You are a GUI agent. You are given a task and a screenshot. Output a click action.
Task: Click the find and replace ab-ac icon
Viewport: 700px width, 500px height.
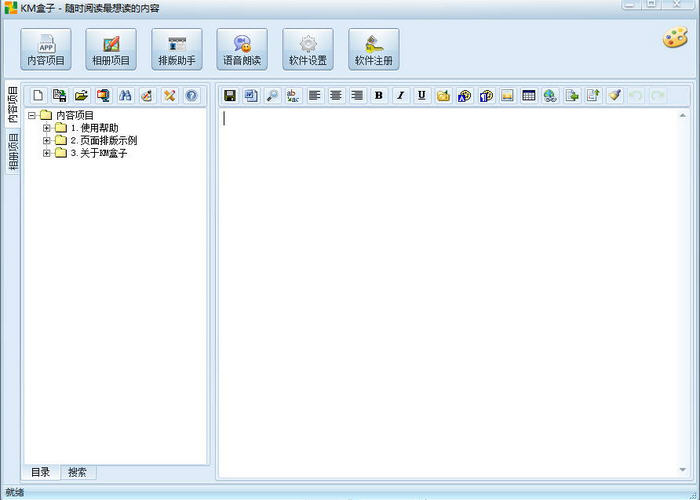pyautogui.click(x=293, y=95)
